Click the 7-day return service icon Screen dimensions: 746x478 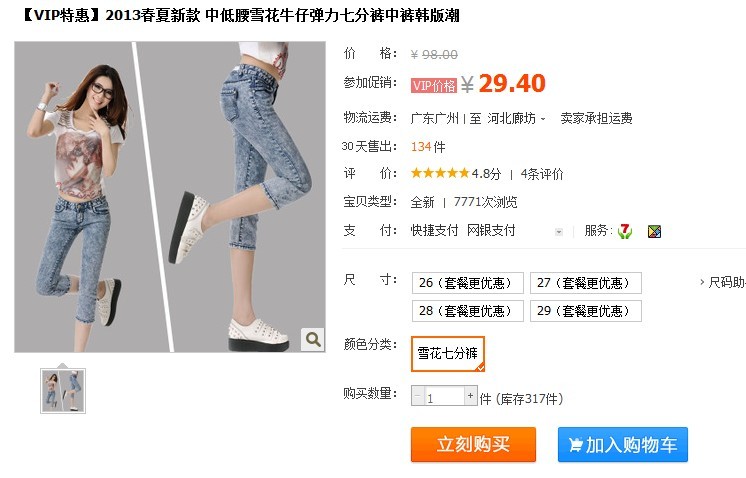point(625,232)
